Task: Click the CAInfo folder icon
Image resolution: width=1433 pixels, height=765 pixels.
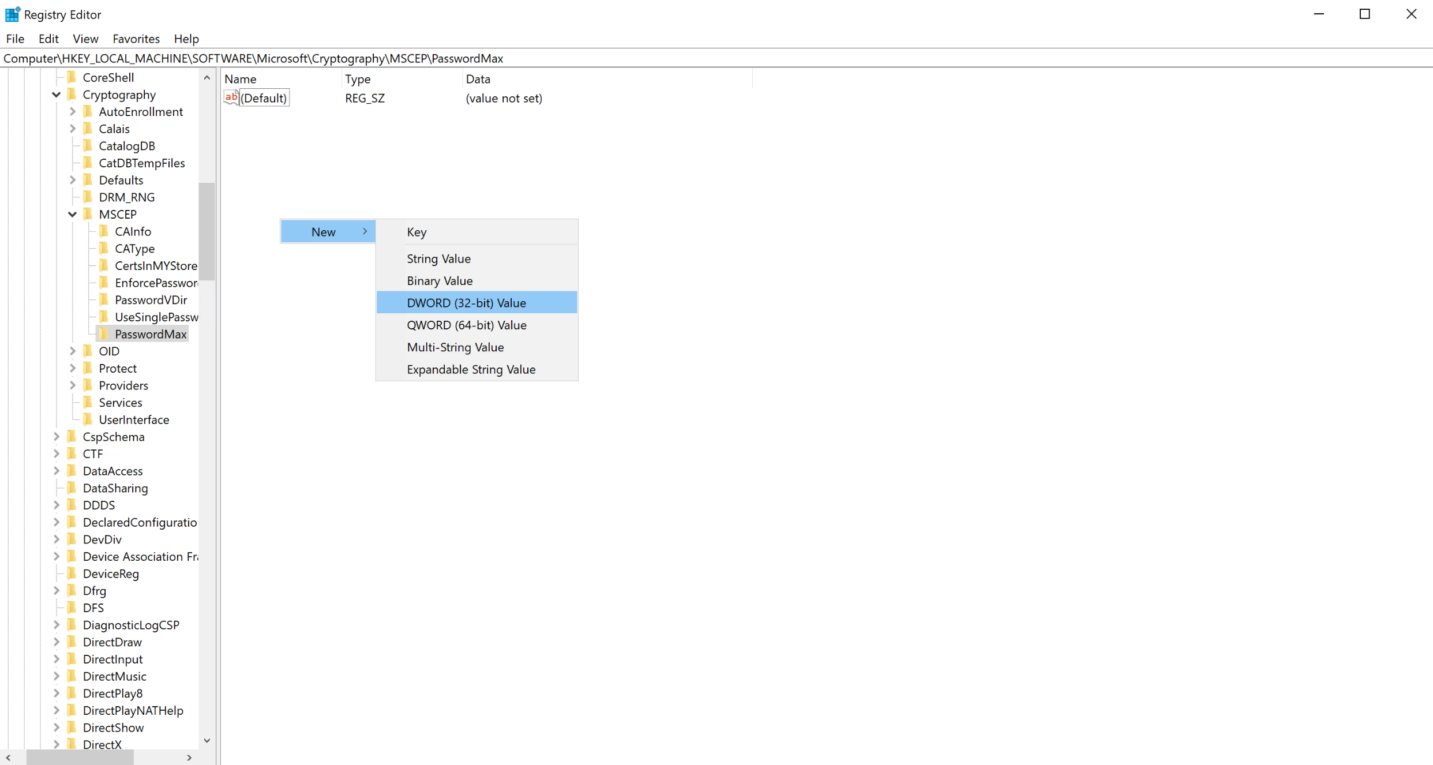Action: pos(104,231)
